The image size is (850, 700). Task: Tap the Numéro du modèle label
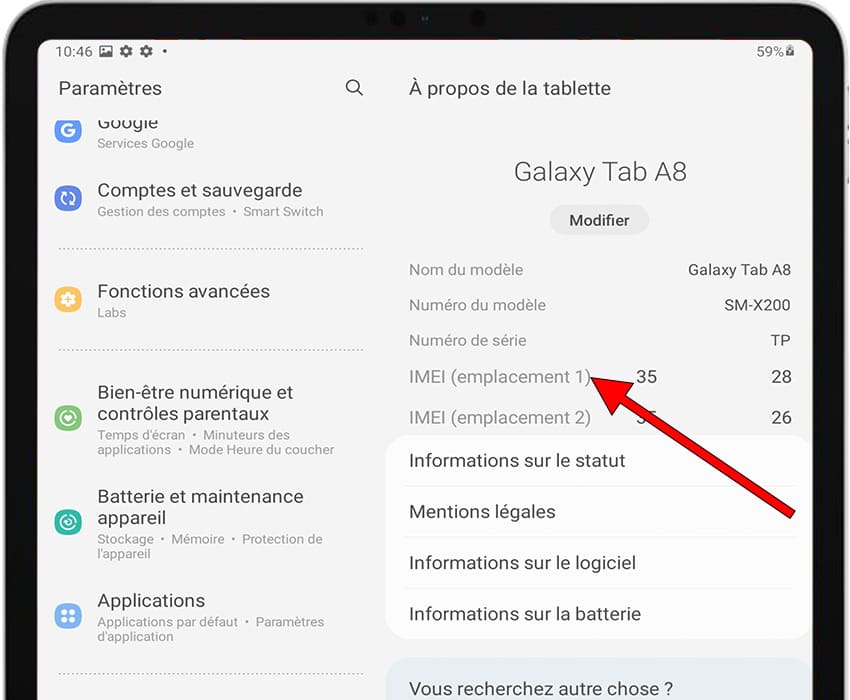478,305
